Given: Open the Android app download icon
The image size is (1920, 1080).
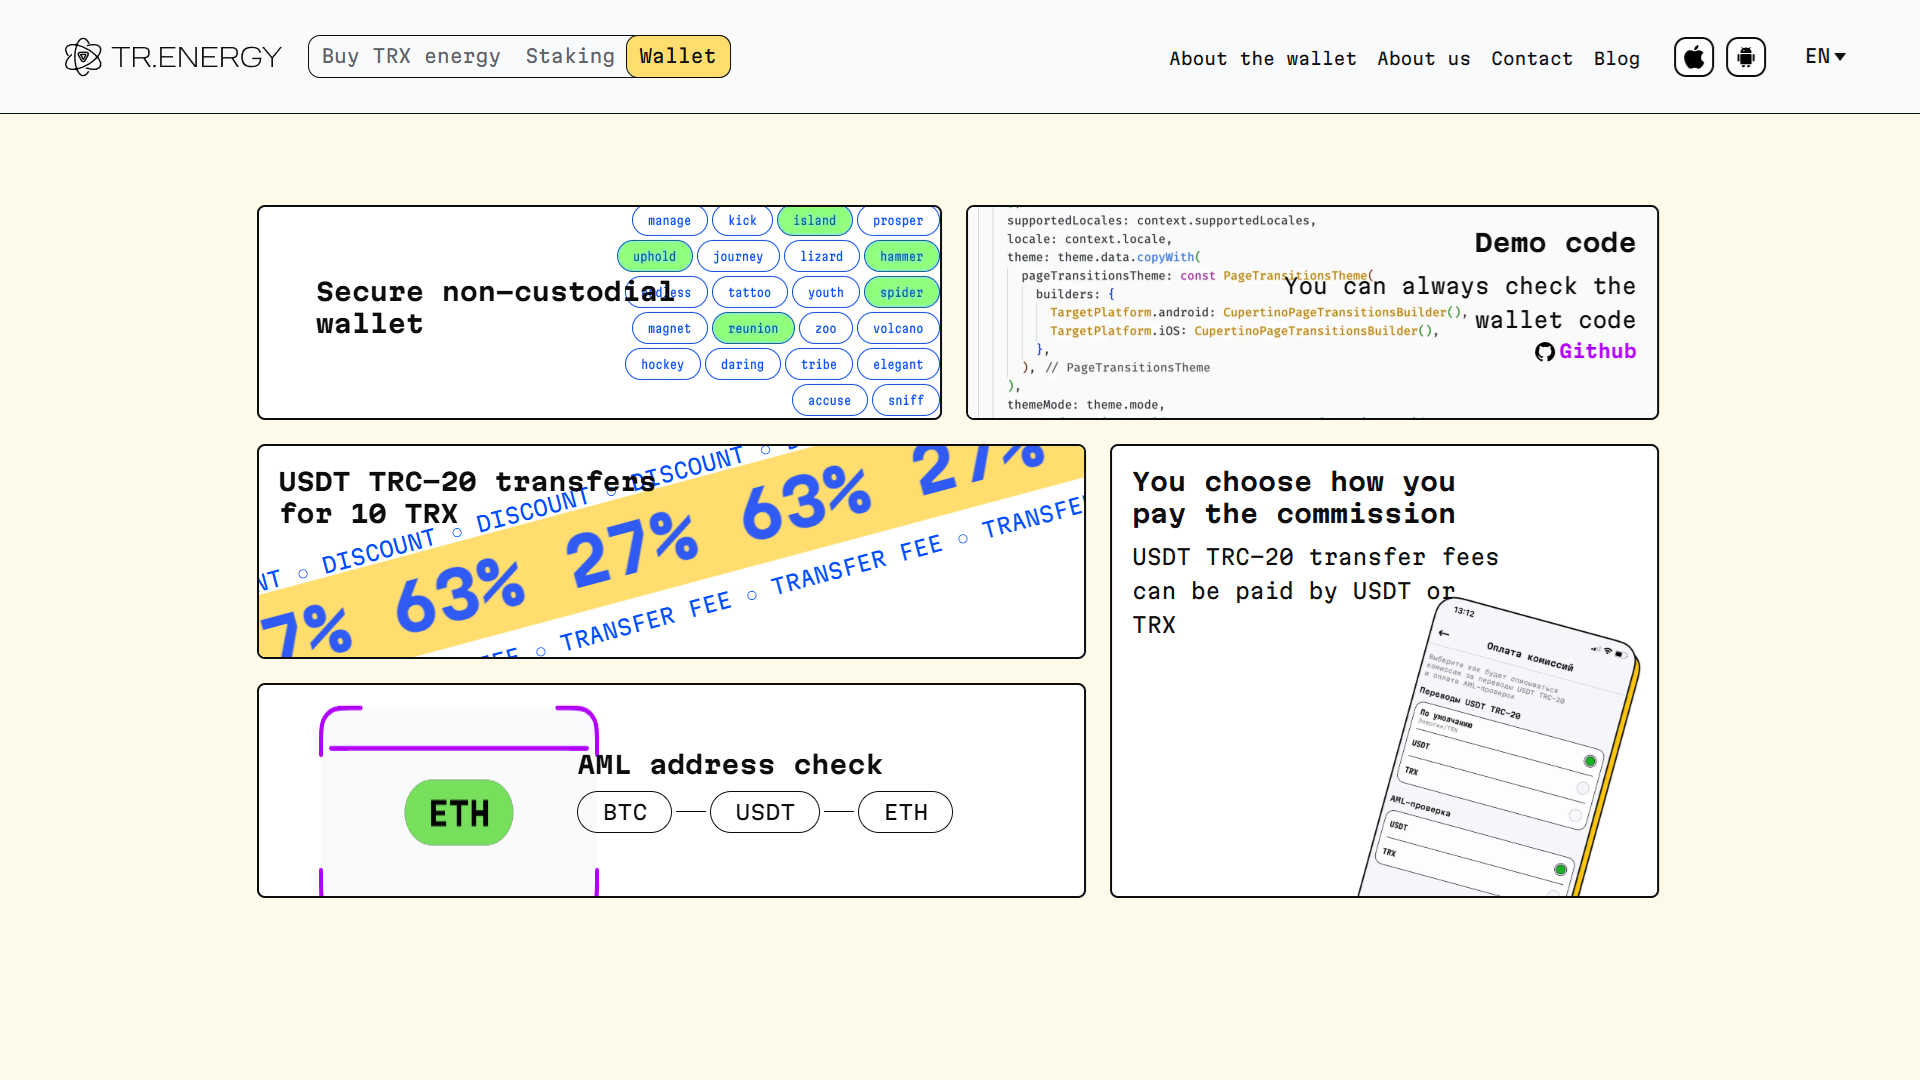Looking at the screenshot, I should click(1746, 57).
